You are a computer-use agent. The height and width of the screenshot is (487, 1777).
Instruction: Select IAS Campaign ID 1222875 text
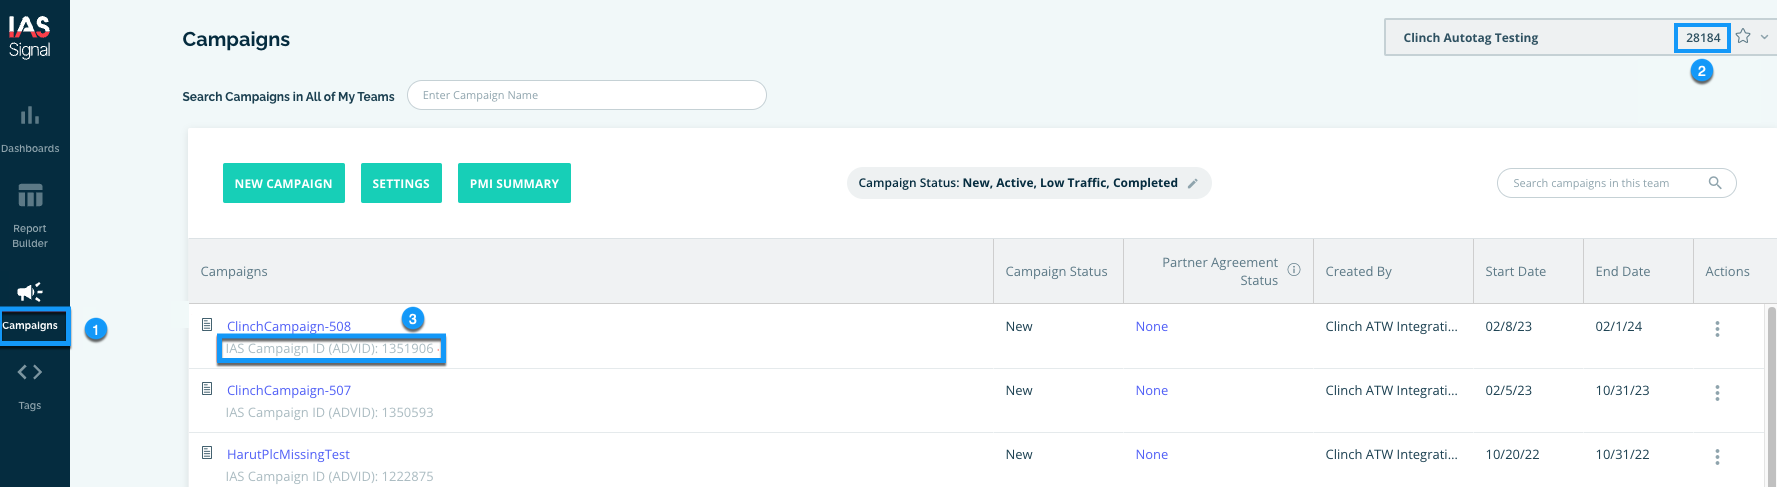330,476
